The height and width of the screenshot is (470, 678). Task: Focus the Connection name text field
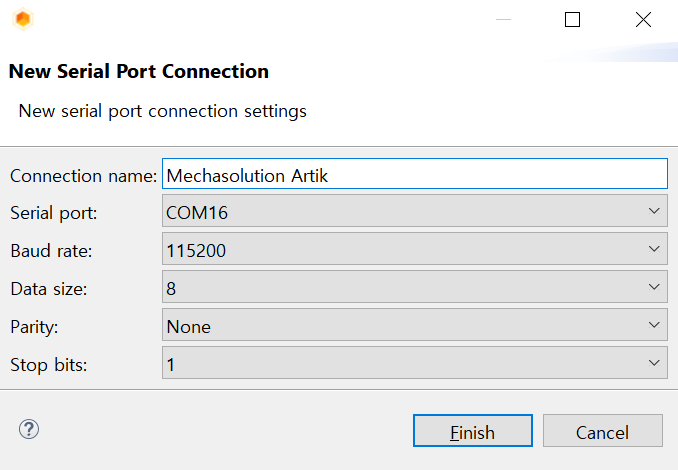pyautogui.click(x=415, y=174)
